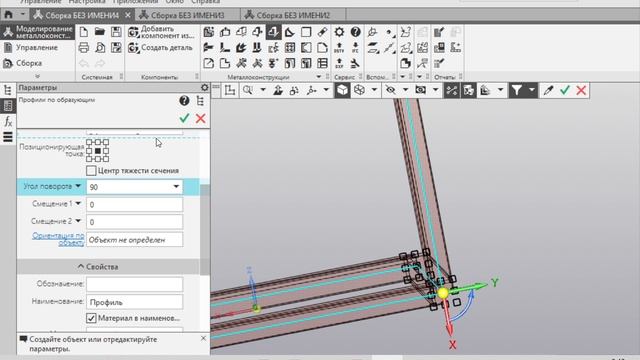Image resolution: width=640 pixels, height=360 pixels.
Task: Open the Параметры panel settings gear
Action: click(204, 87)
